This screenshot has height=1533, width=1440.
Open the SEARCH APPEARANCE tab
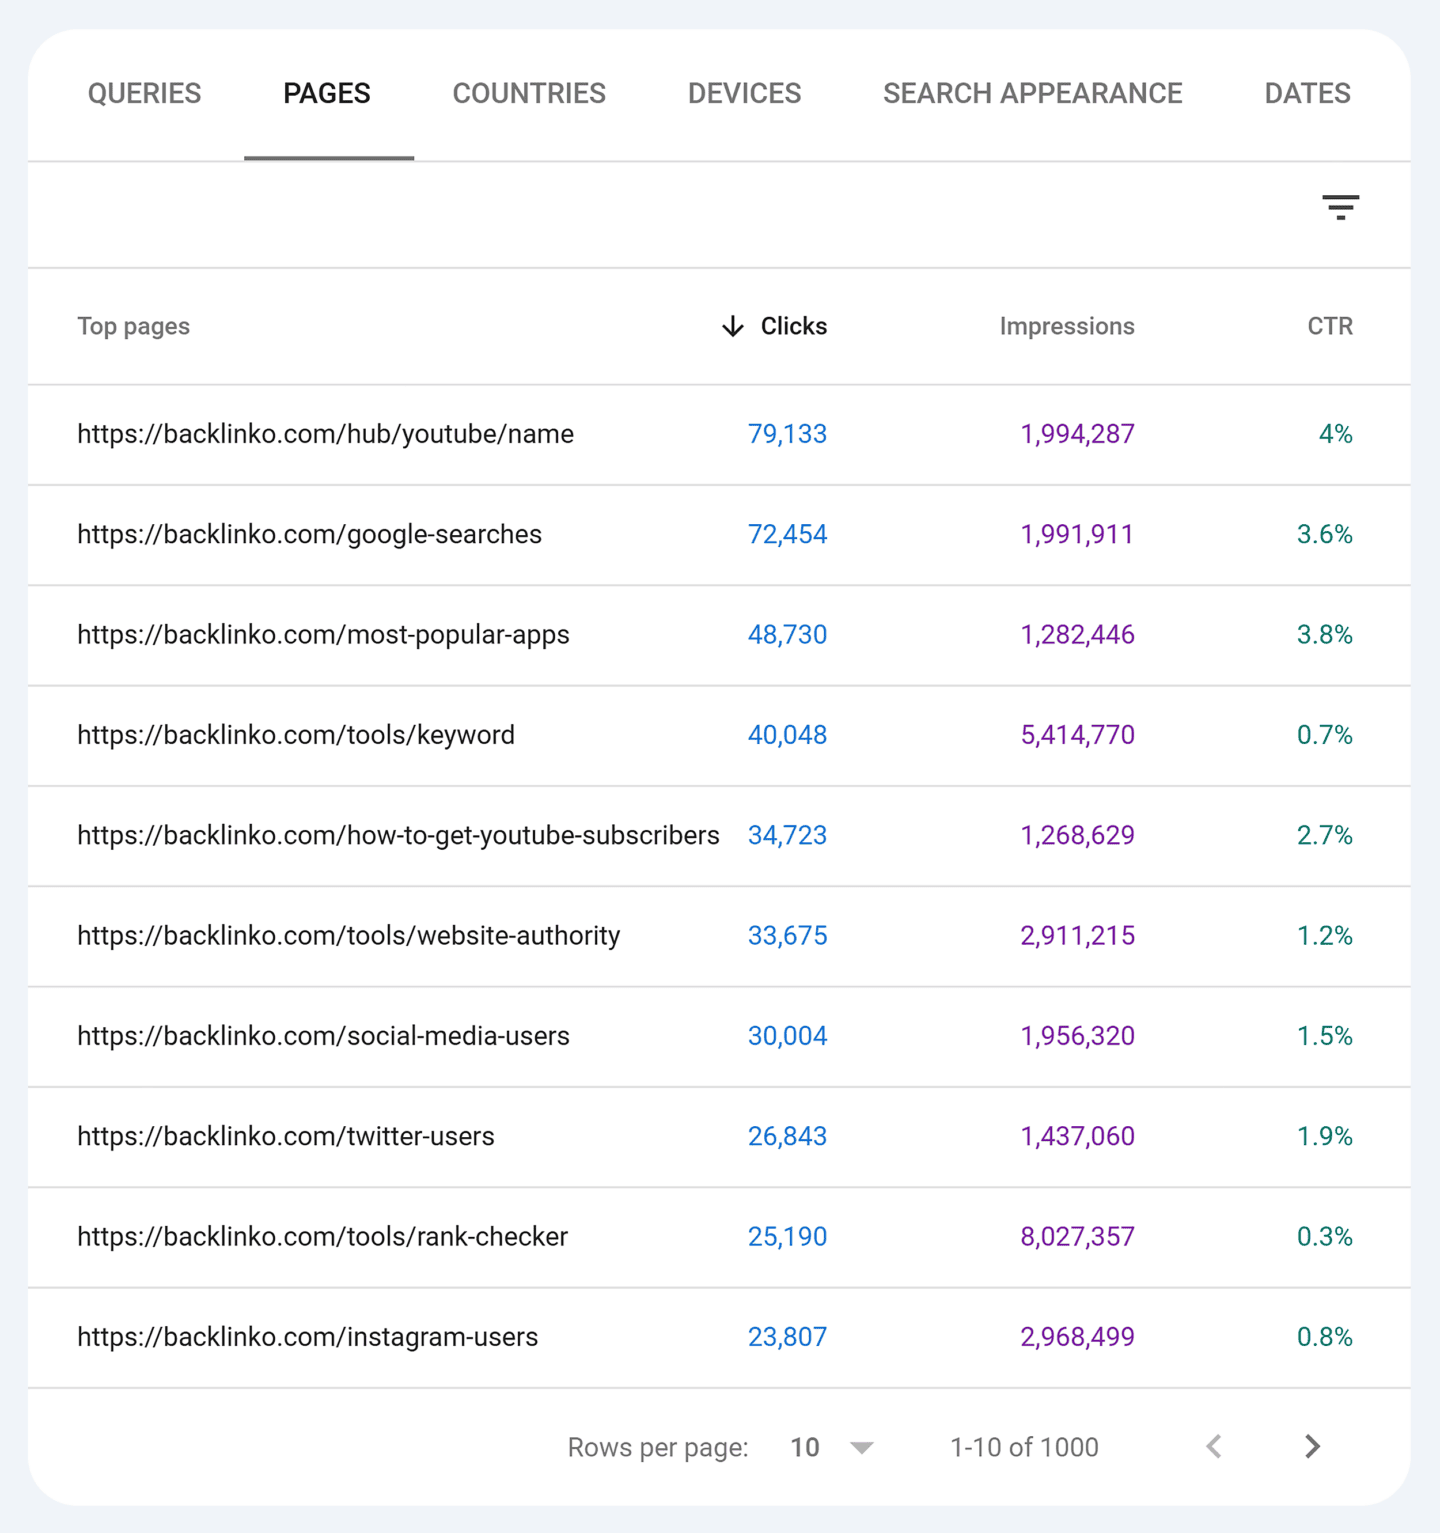click(1032, 93)
